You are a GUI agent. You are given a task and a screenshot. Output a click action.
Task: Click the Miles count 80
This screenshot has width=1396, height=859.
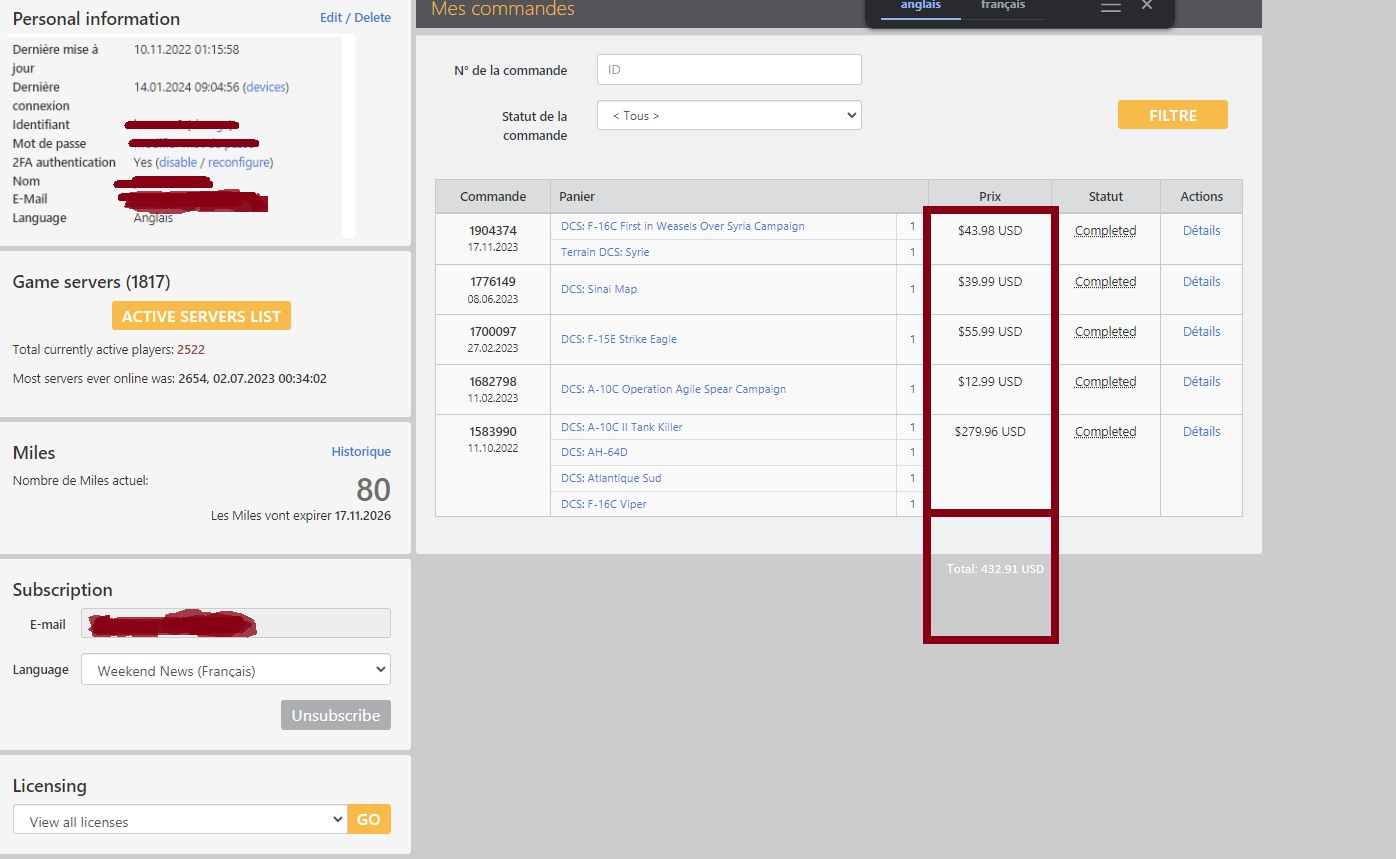tap(373, 489)
